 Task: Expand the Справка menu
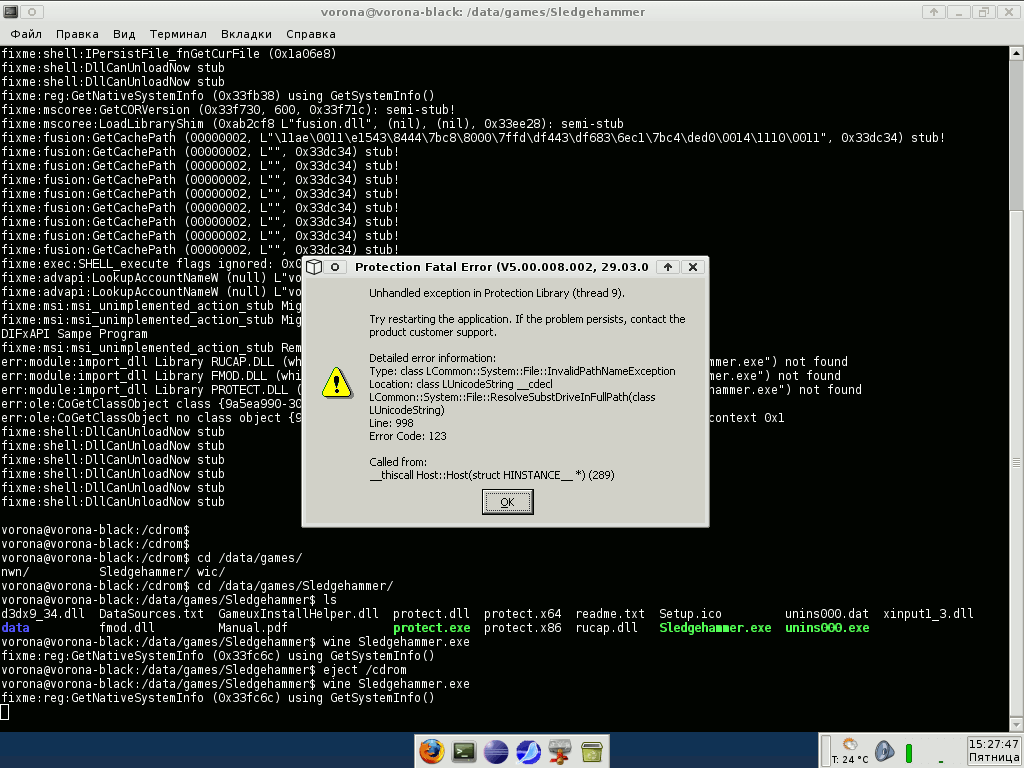pos(311,34)
